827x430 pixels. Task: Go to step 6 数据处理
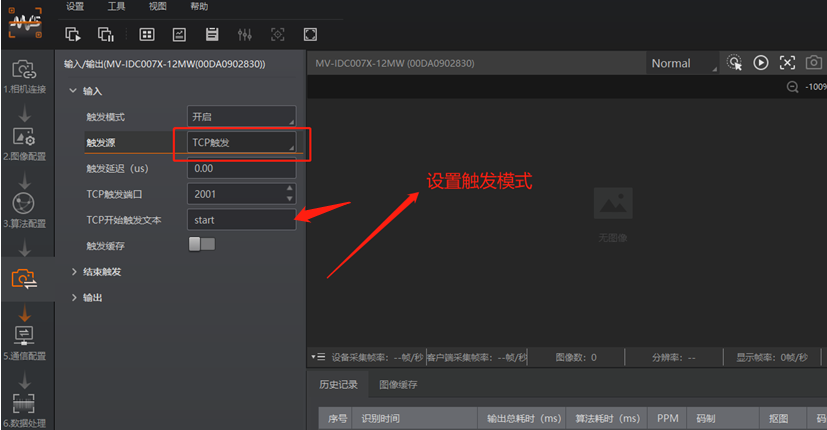(24, 410)
